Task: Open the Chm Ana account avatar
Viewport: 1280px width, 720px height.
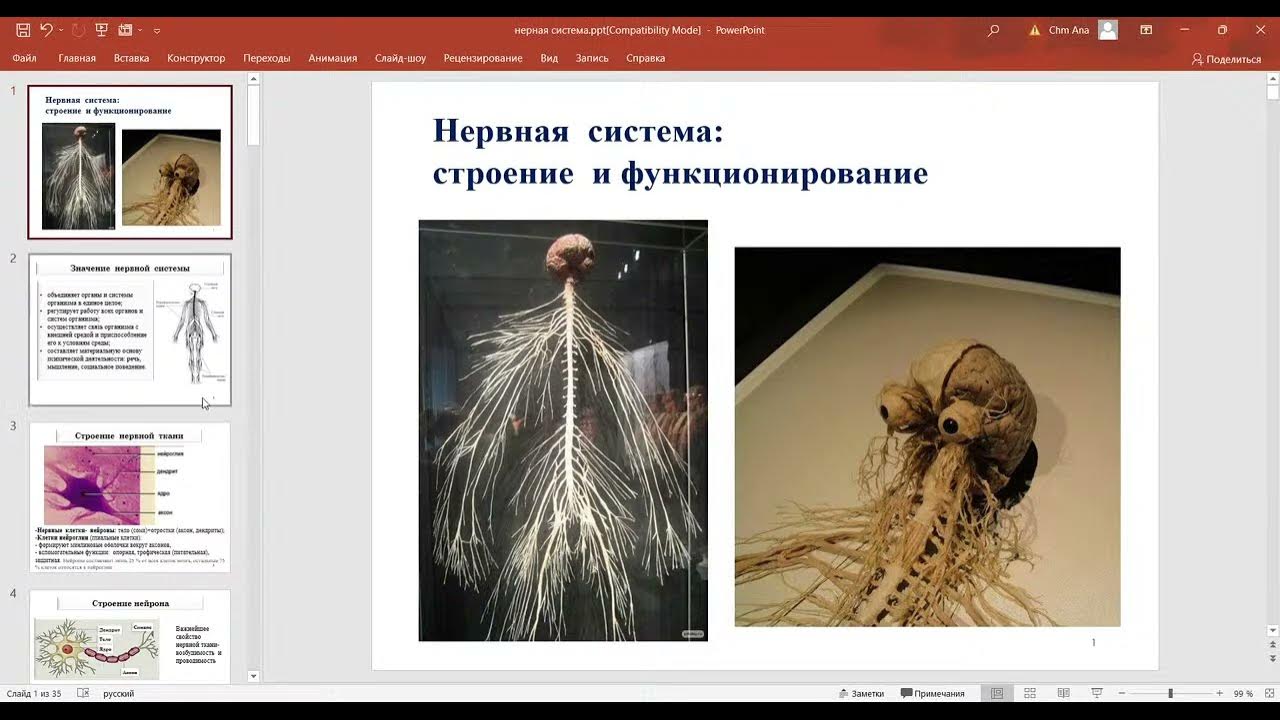Action: point(1108,30)
